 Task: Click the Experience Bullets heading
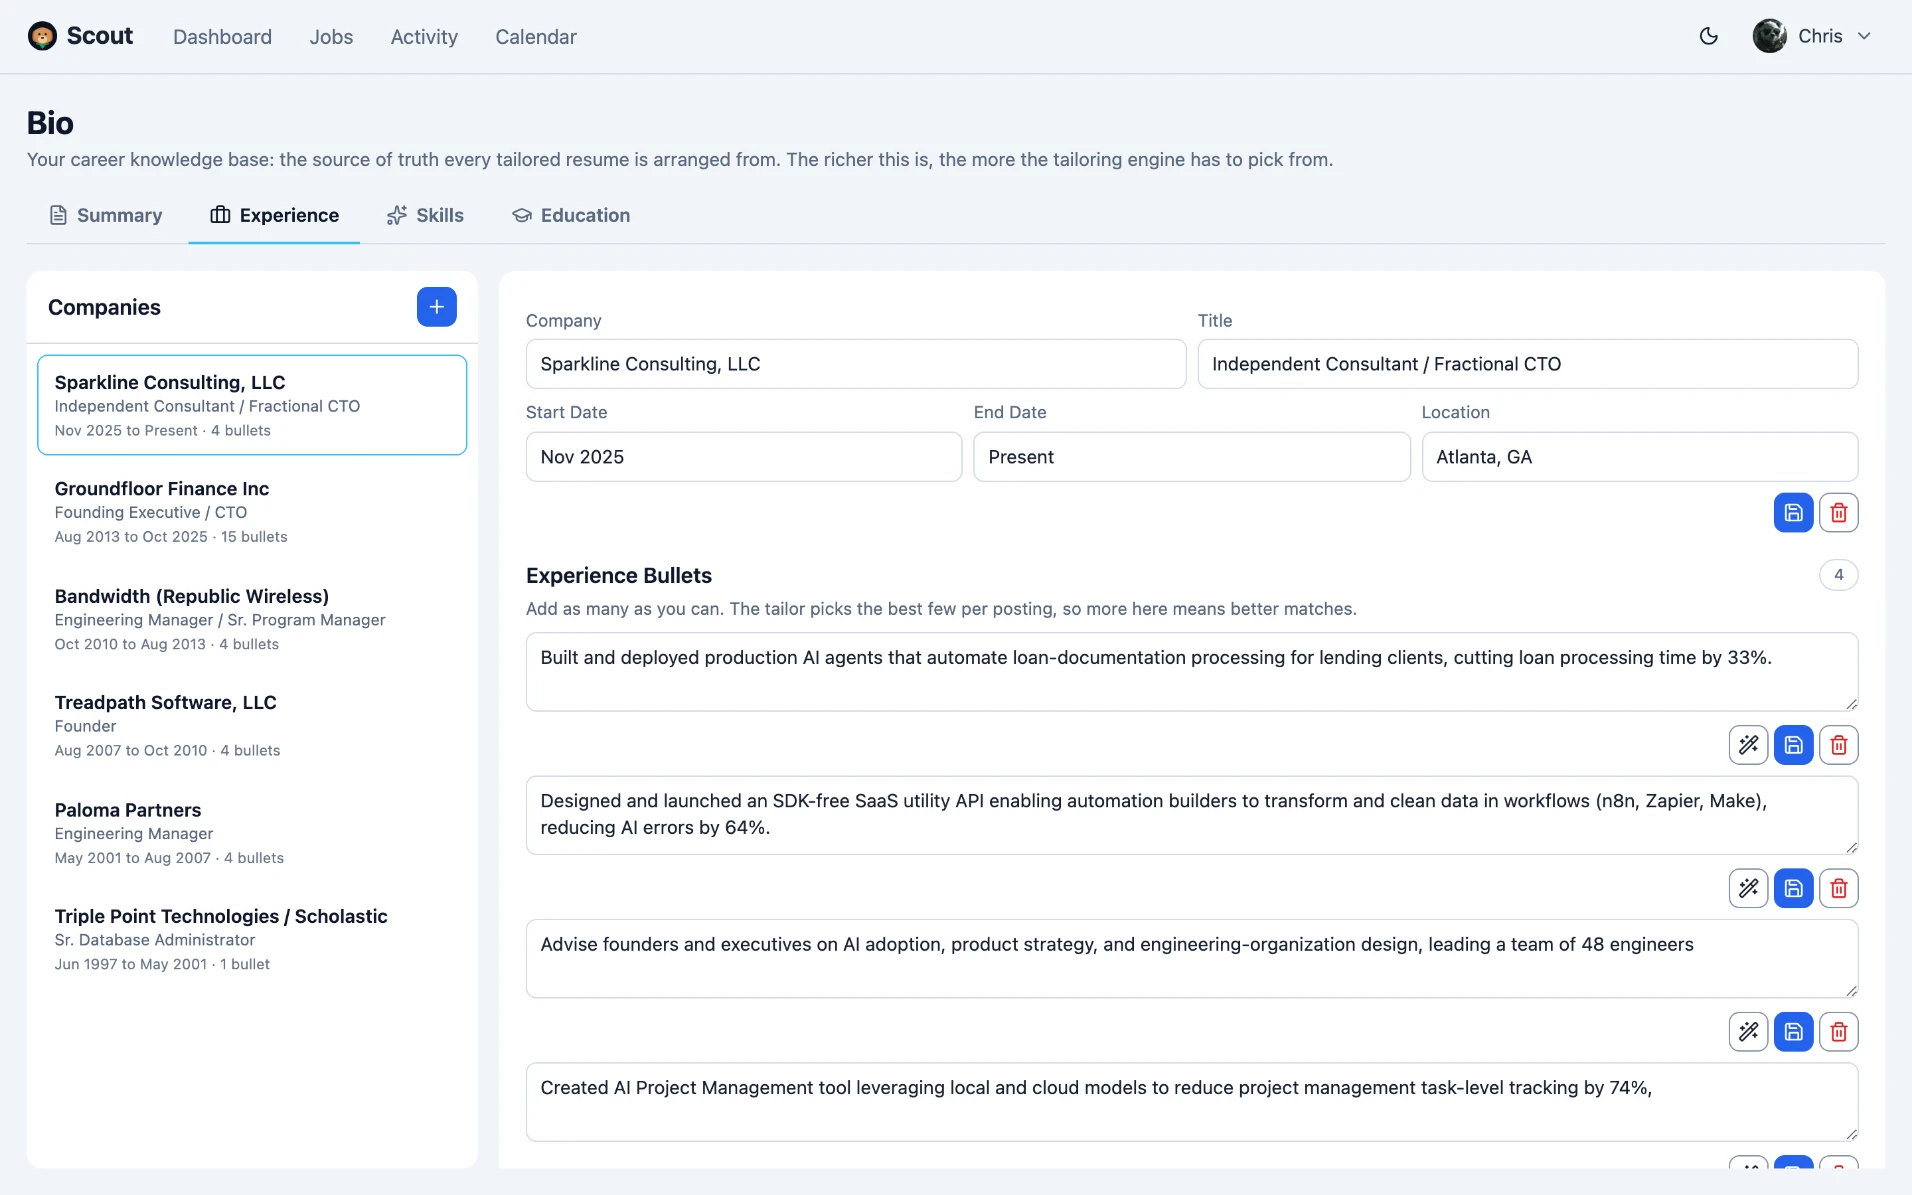tap(619, 576)
